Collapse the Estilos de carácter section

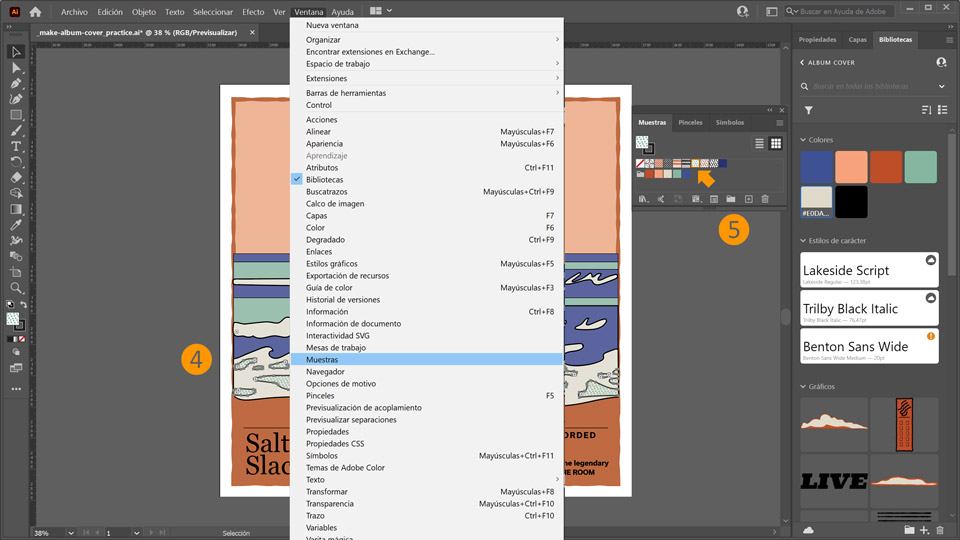pos(803,241)
